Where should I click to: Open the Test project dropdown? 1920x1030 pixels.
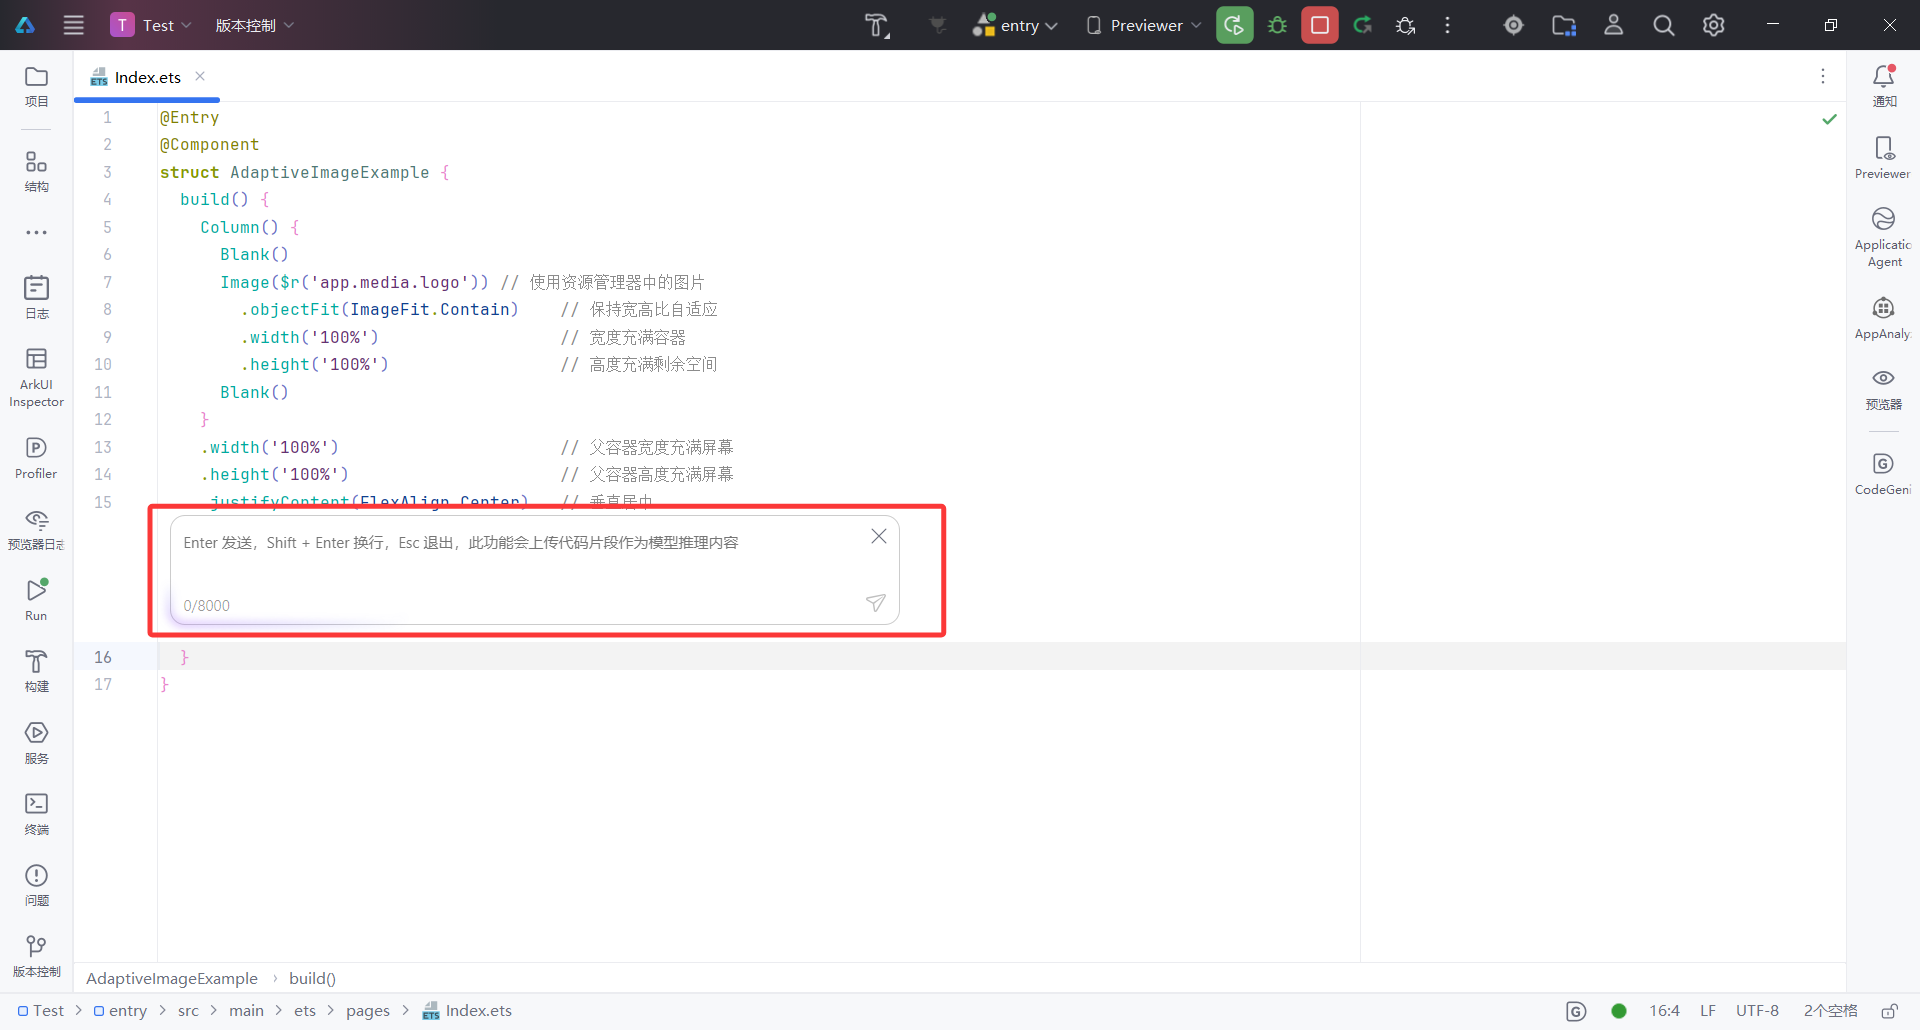[x=151, y=25]
